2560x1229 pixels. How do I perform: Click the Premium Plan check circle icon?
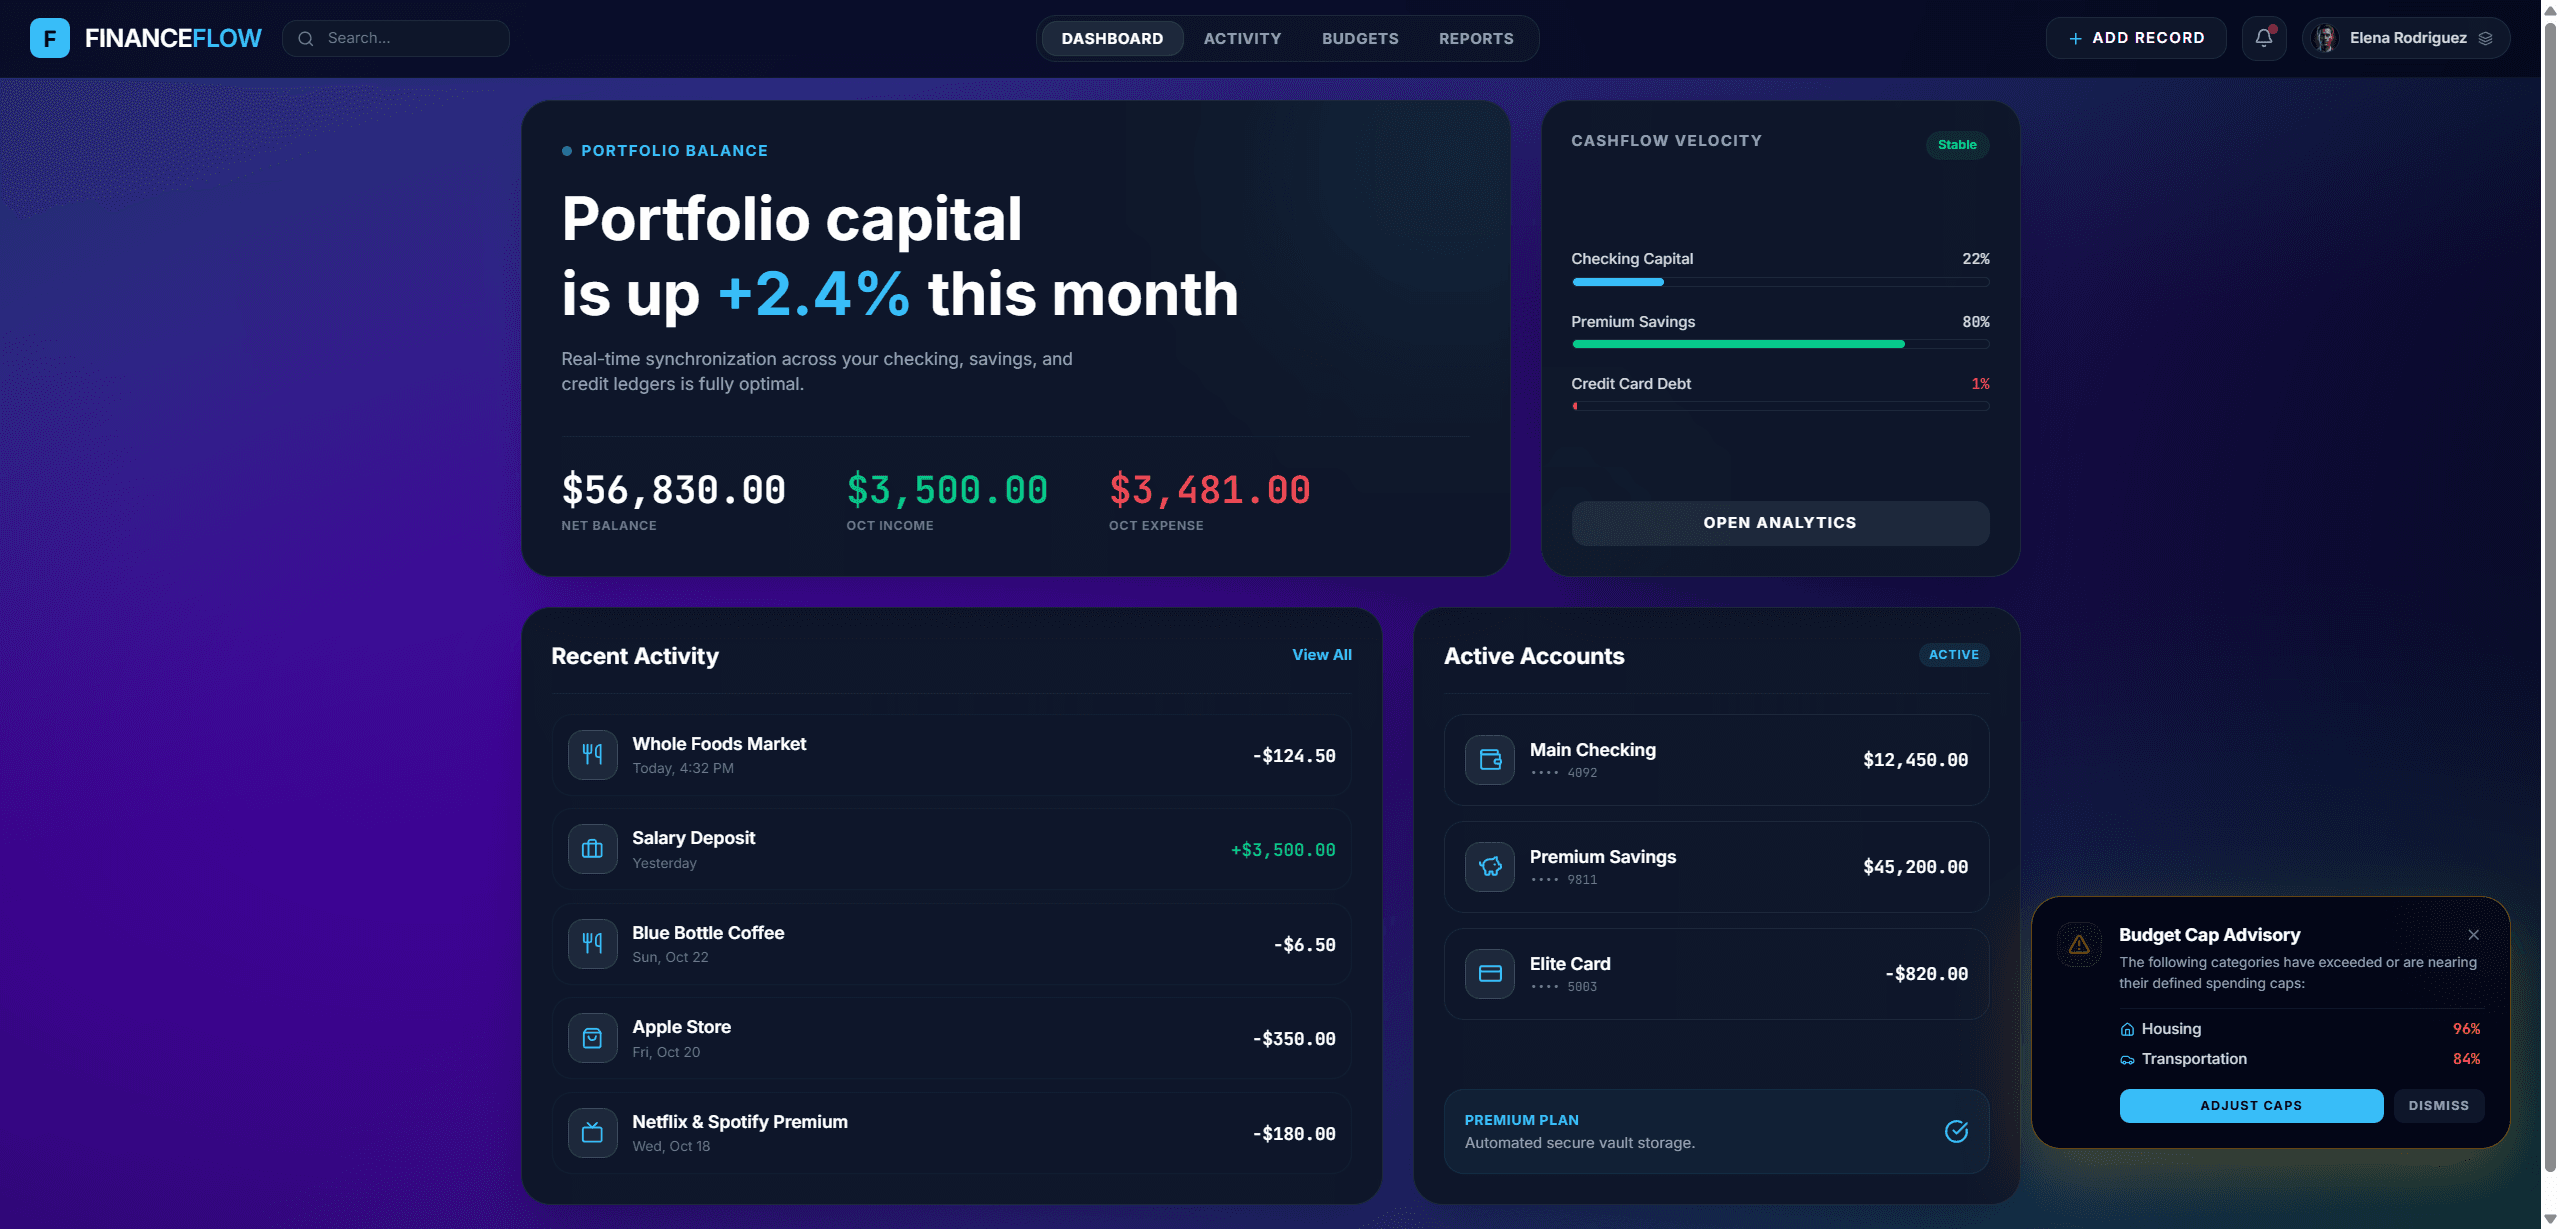coord(1956,1131)
